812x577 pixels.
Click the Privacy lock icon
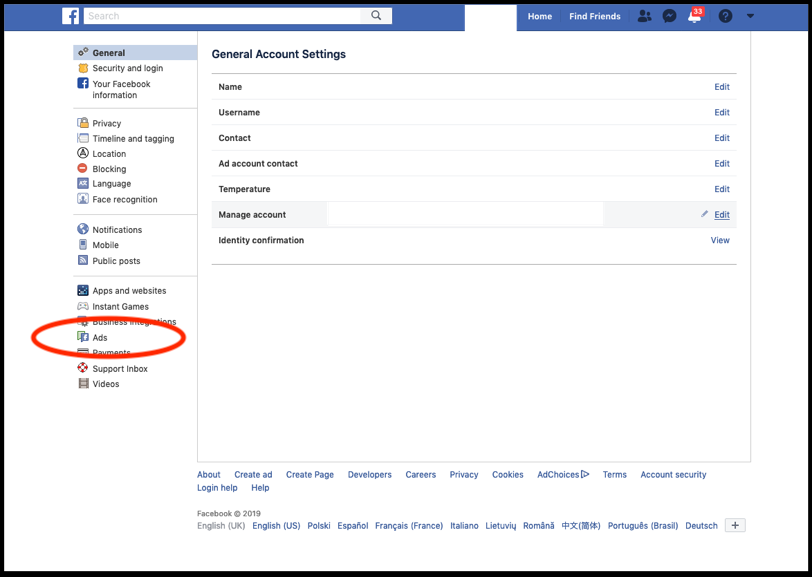(83, 123)
